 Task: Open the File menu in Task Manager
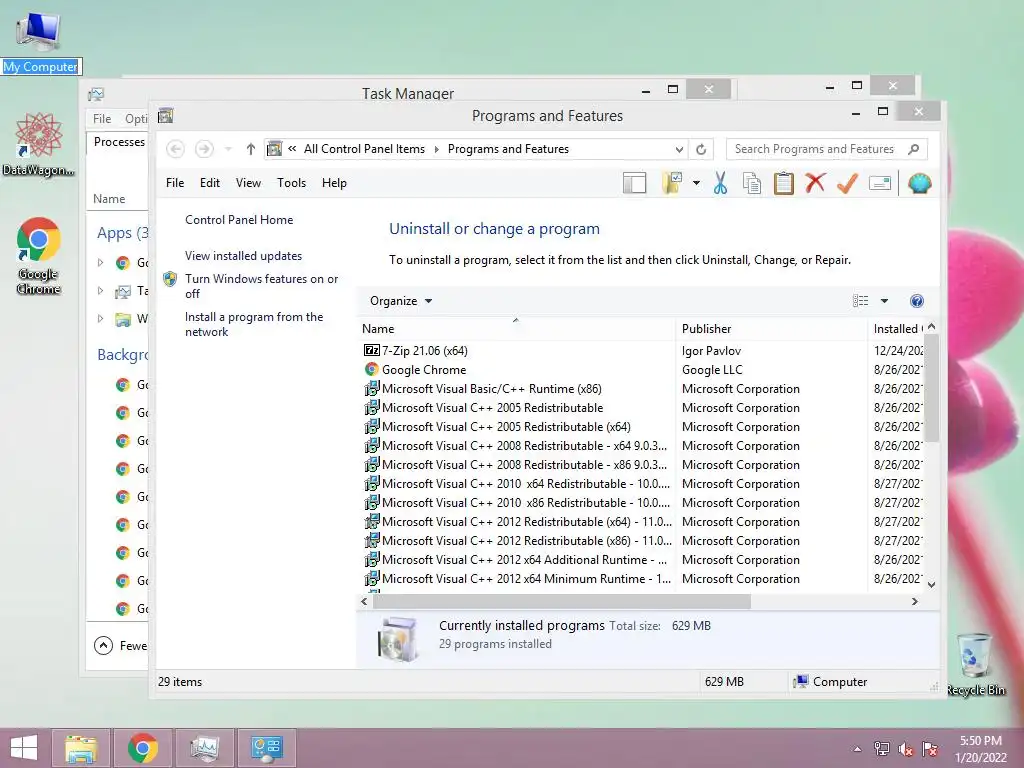(x=102, y=119)
